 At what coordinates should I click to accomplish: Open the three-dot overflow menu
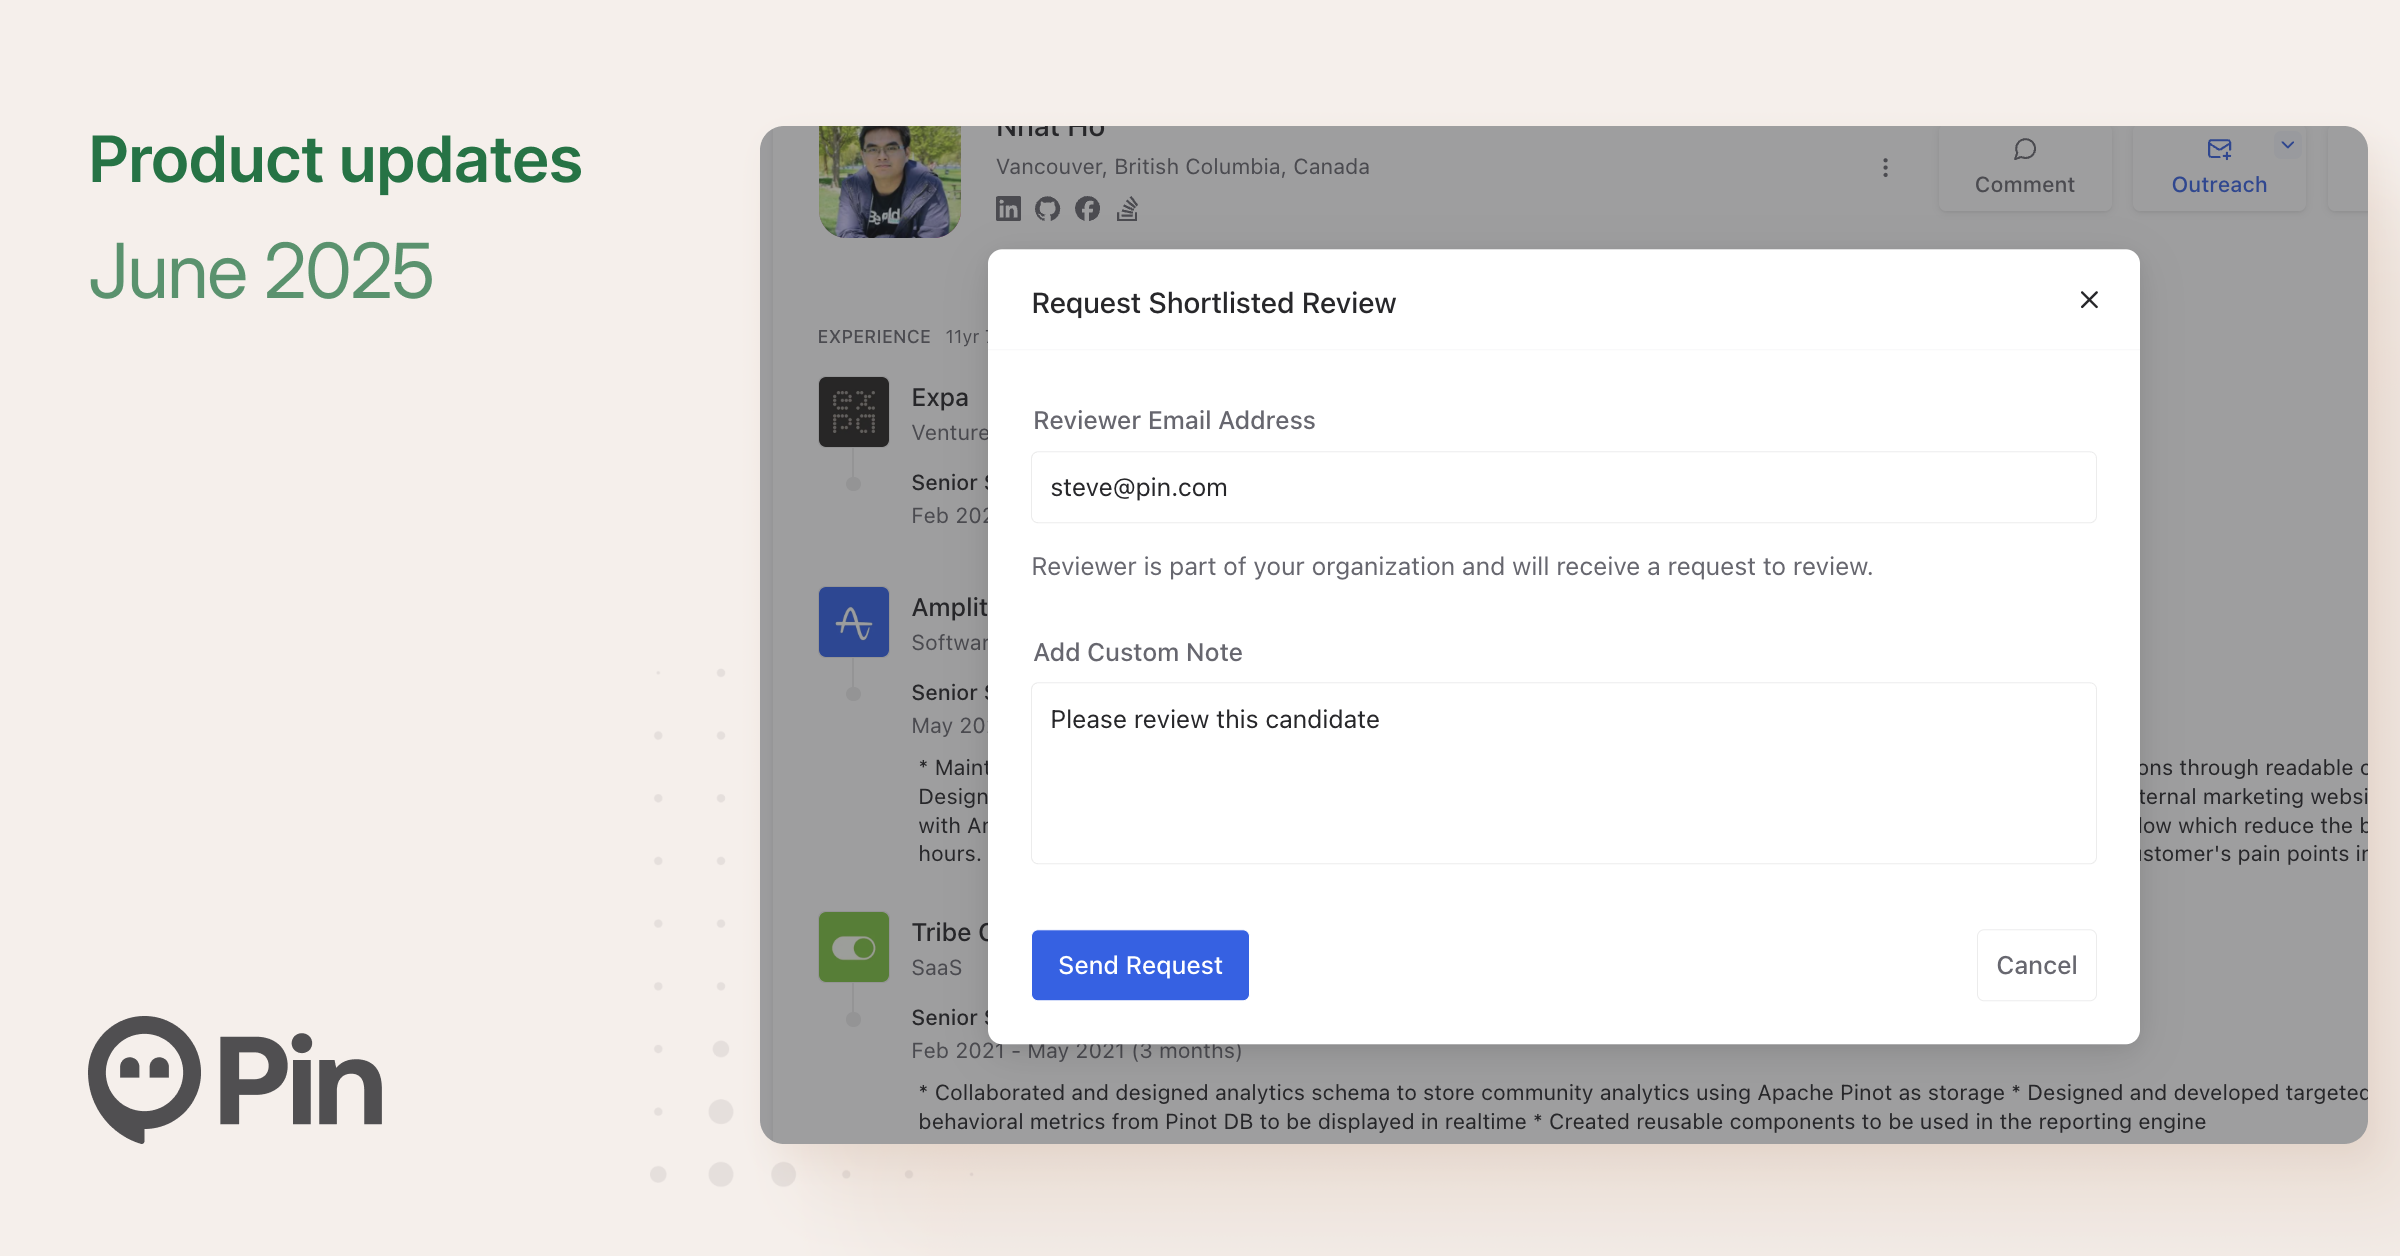coord(1885,167)
